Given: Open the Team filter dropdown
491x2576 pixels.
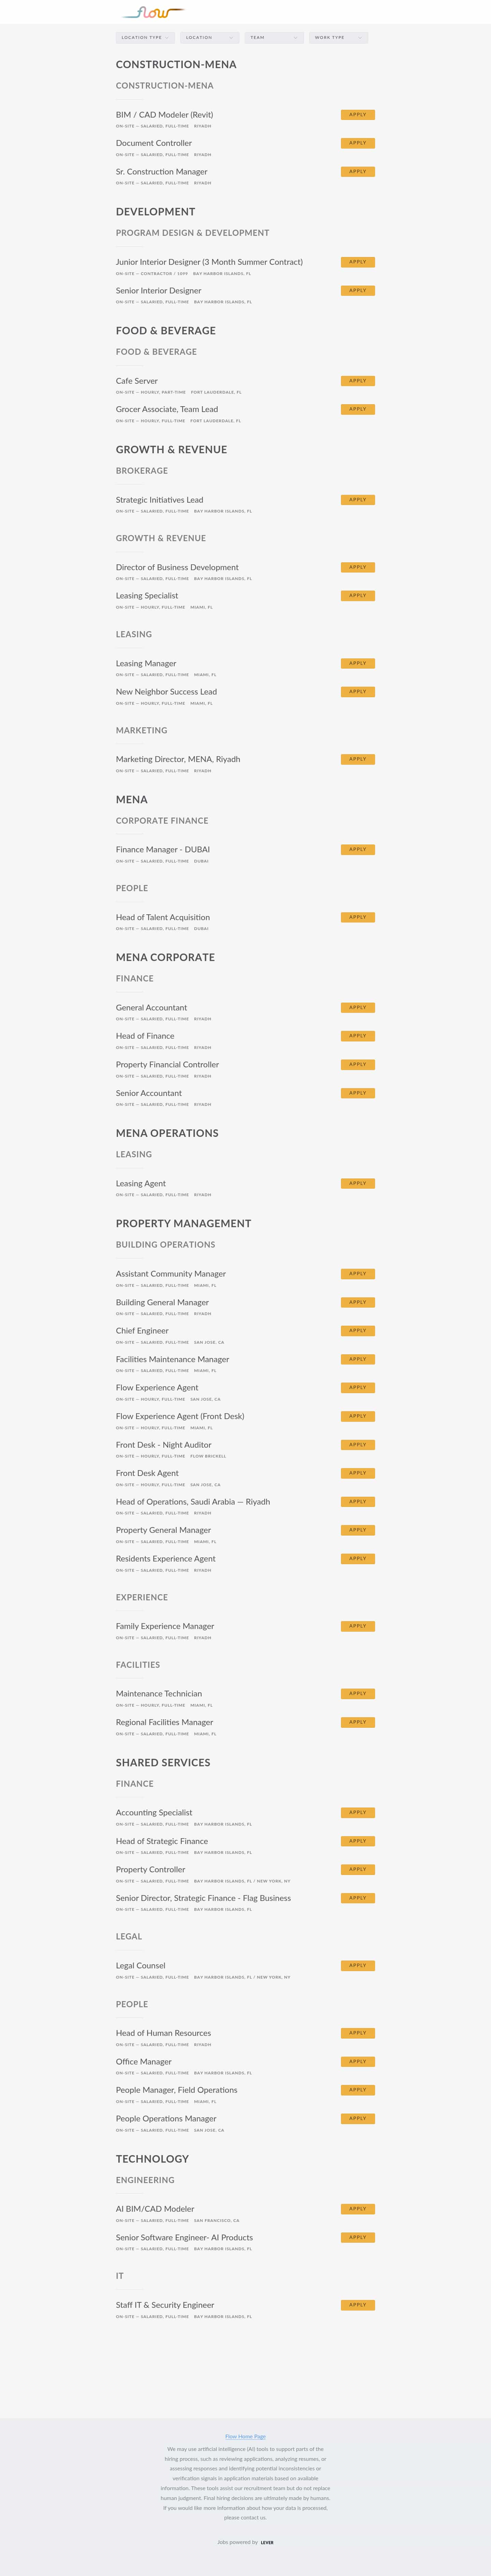Looking at the screenshot, I should (x=274, y=37).
